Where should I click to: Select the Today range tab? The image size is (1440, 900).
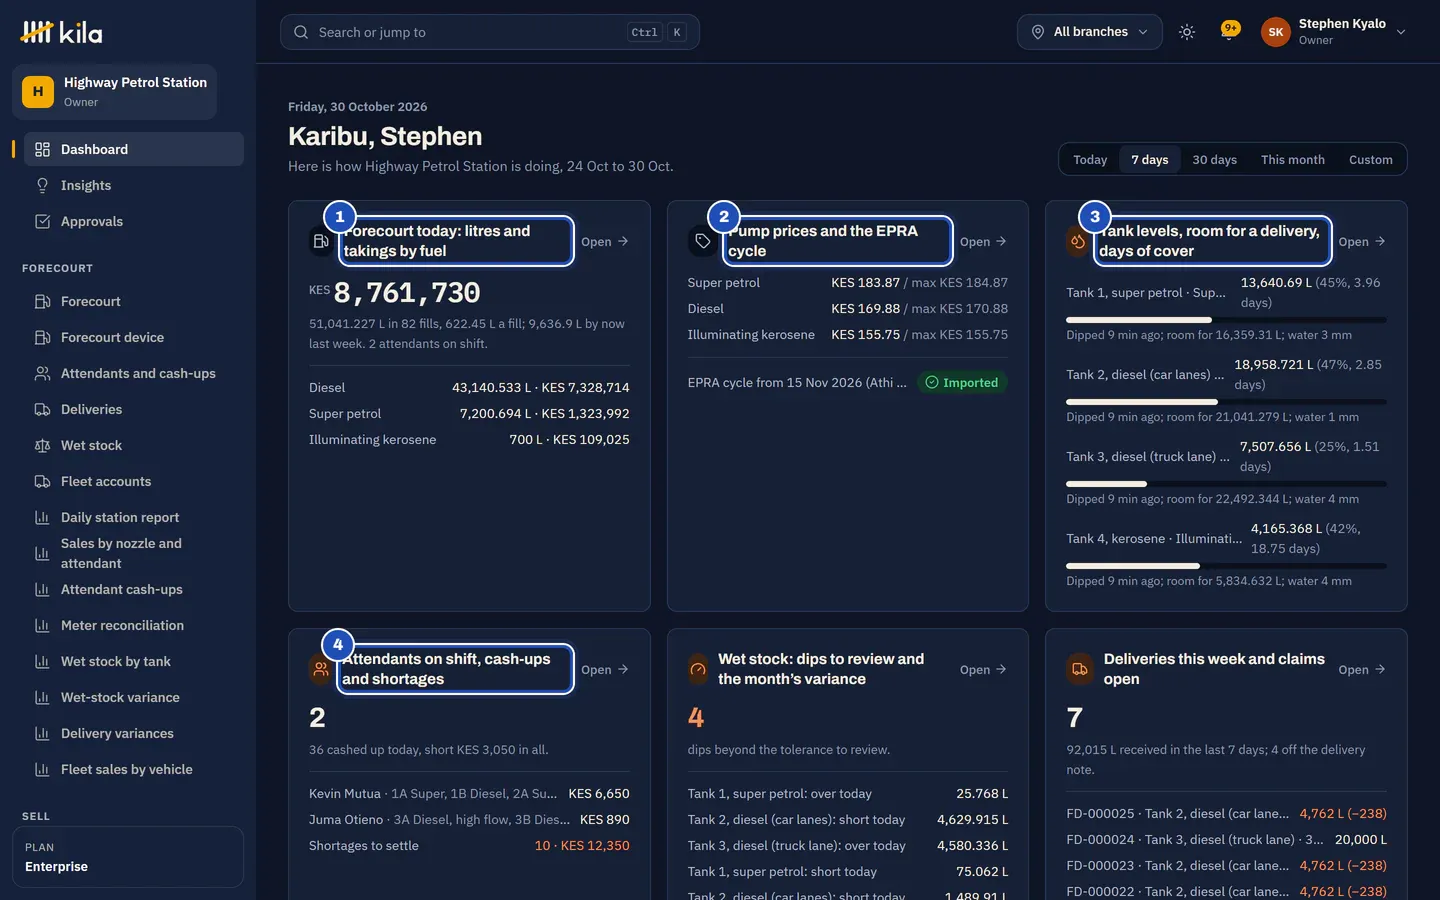pos(1090,159)
